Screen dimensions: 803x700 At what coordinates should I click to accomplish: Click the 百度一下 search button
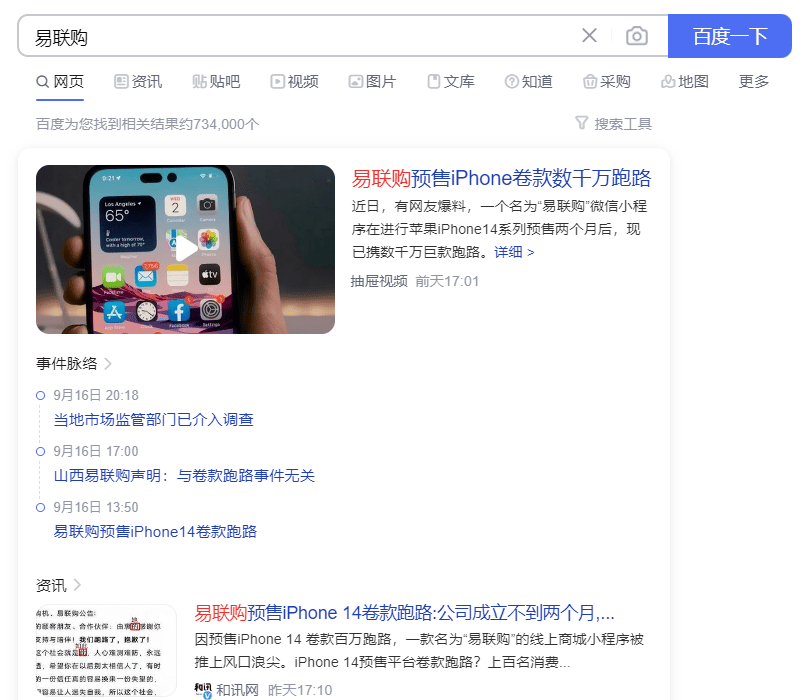click(730, 36)
